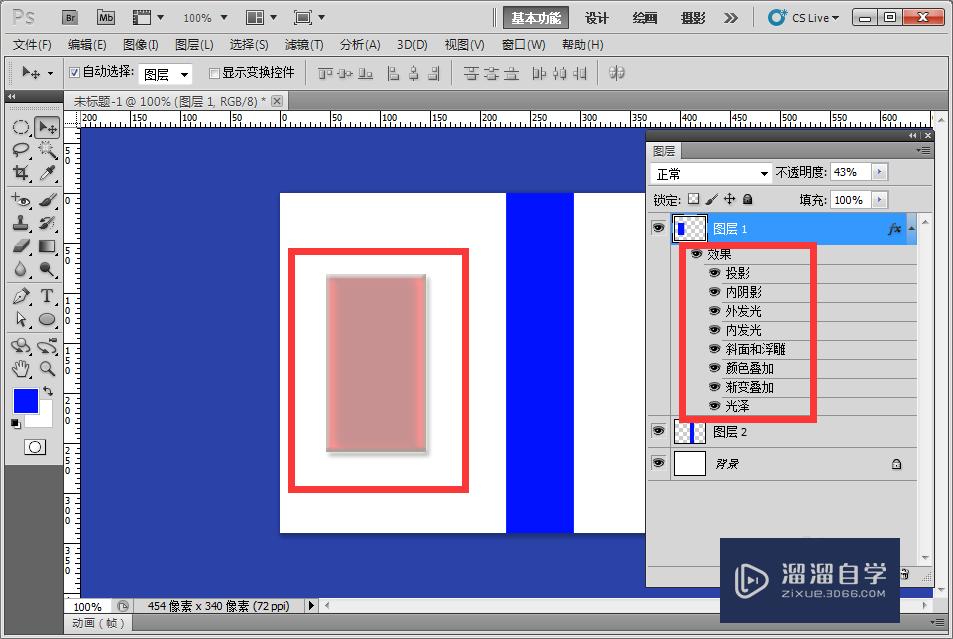
Task: Pick the Magic Wand tool
Action: (x=47, y=150)
